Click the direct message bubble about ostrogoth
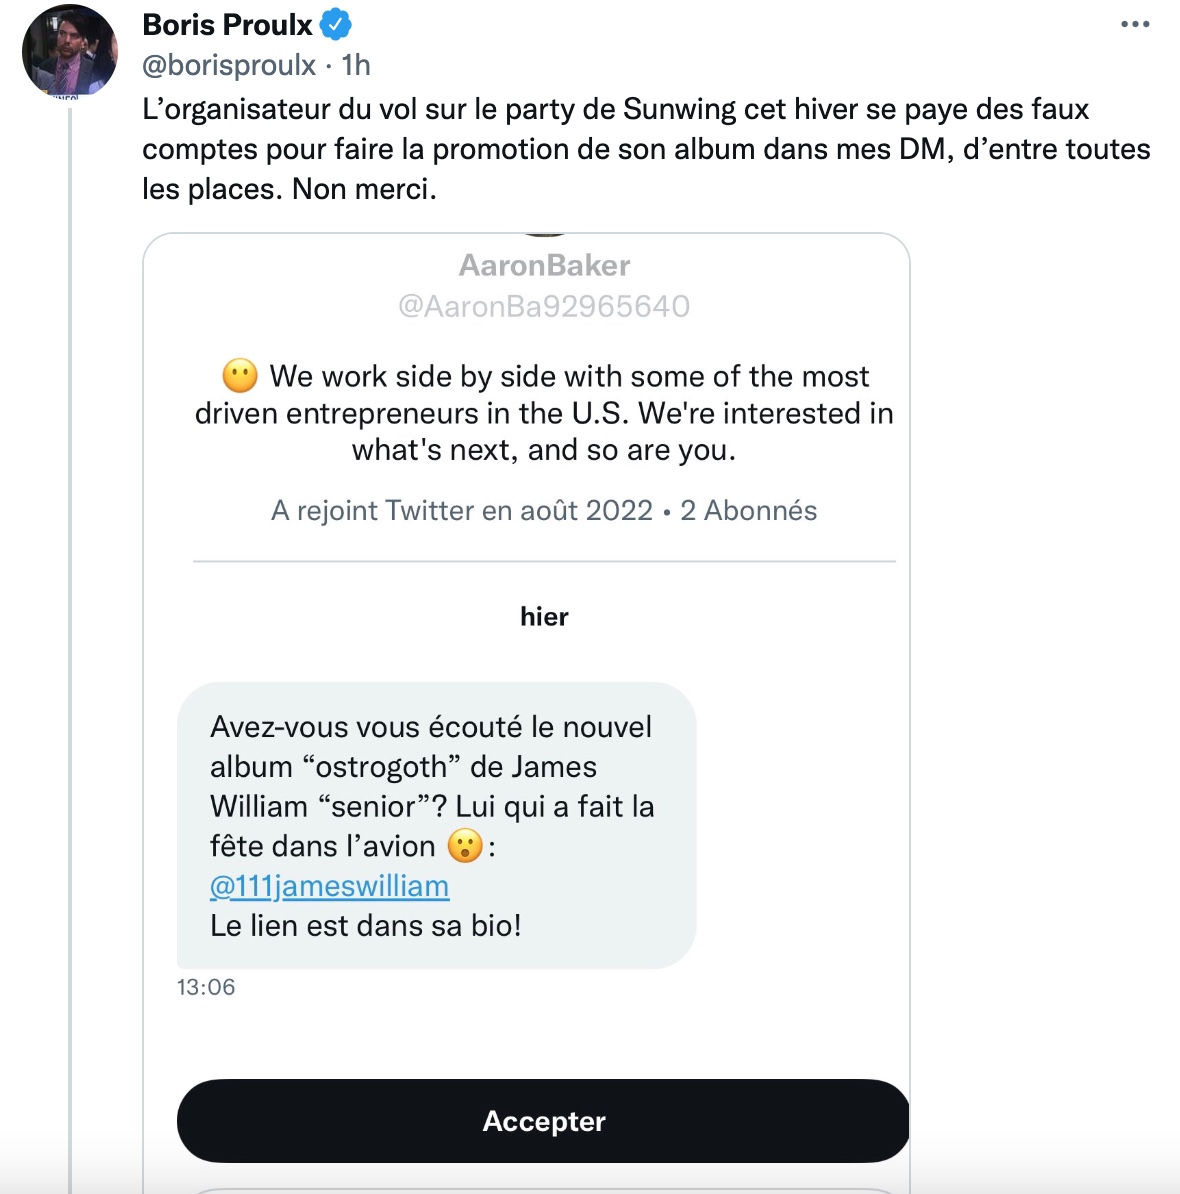Viewport: 1180px width, 1194px height. click(436, 825)
